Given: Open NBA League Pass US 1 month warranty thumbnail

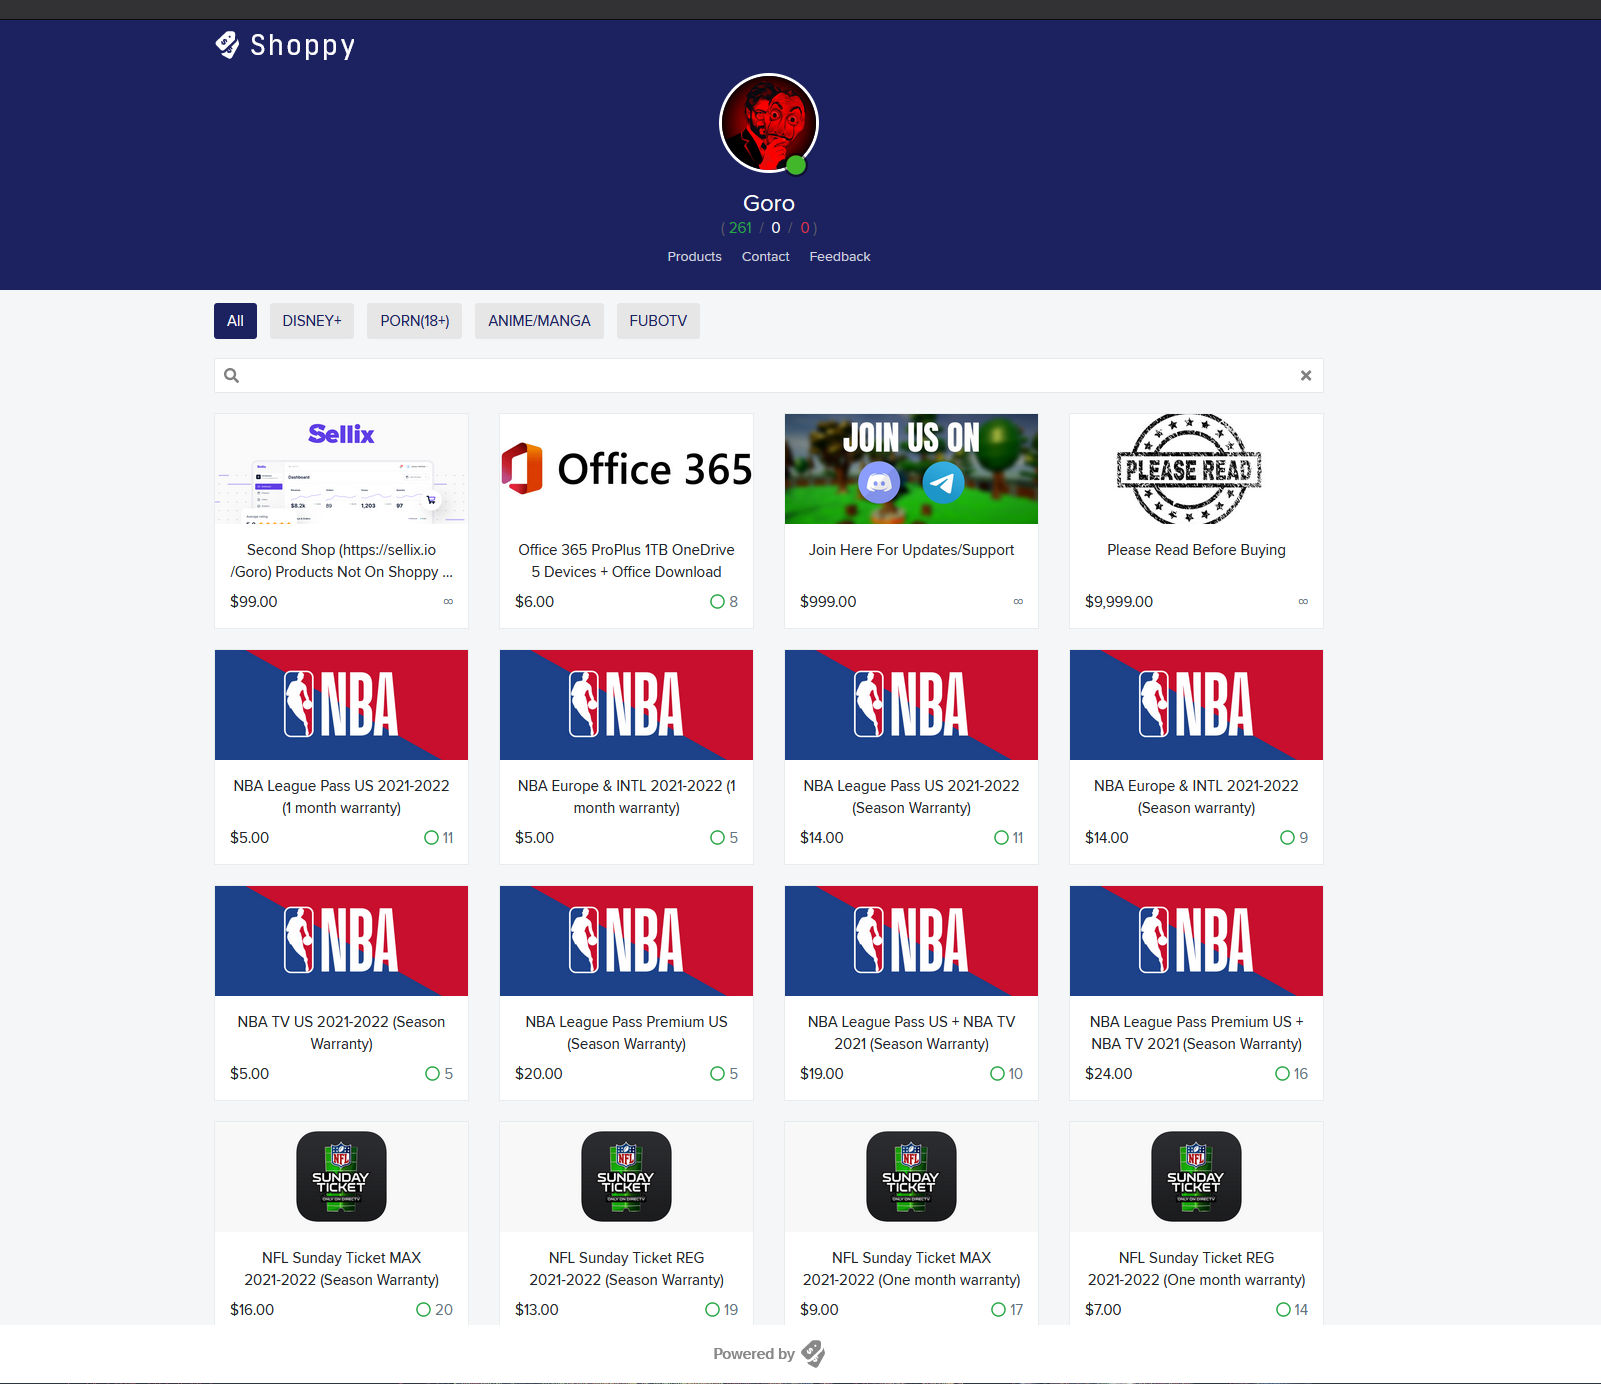Looking at the screenshot, I should (341, 705).
